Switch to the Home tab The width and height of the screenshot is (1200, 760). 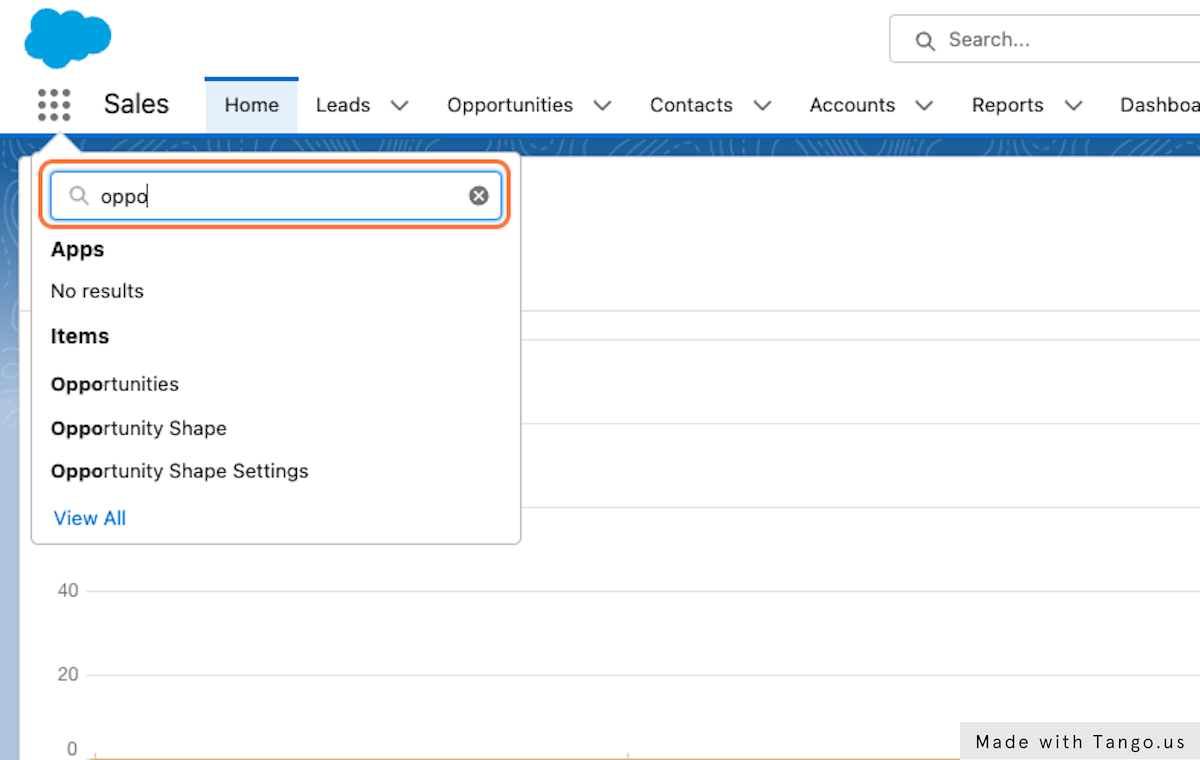click(251, 105)
